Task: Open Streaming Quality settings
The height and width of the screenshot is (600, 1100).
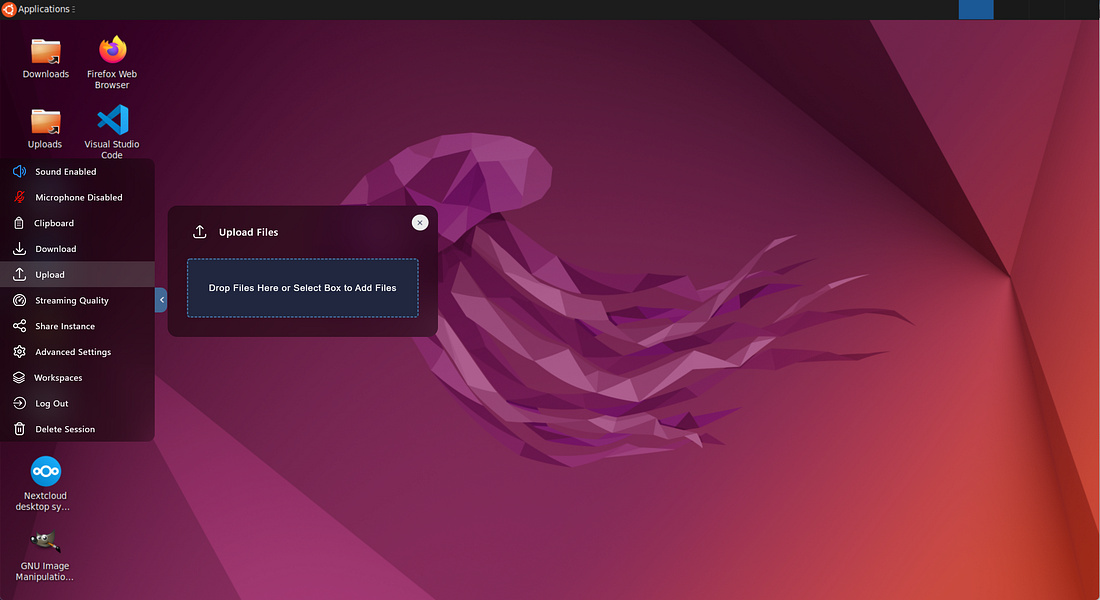Action: point(77,300)
